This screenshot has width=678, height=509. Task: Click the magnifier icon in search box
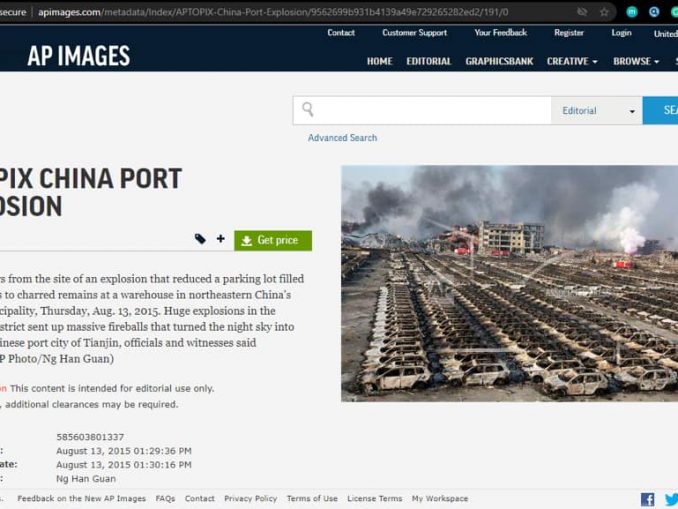(307, 109)
